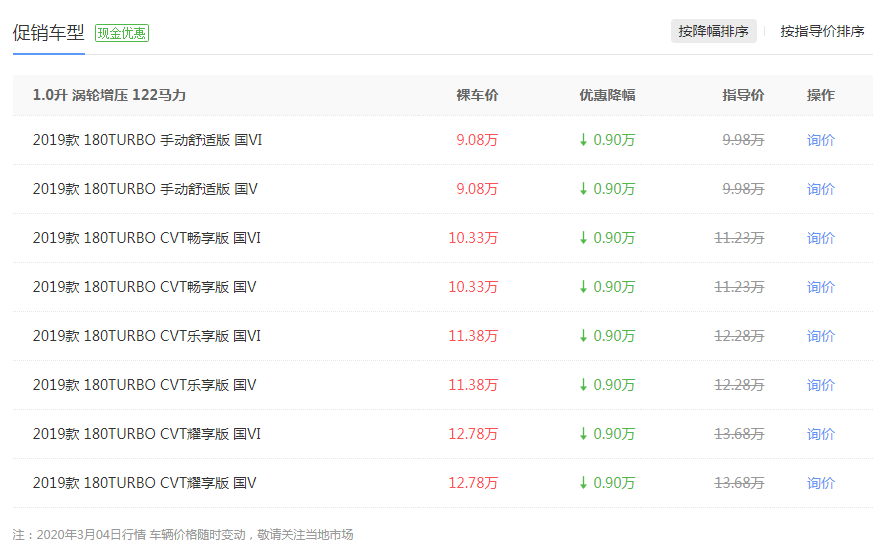Click the 操作 column header
The width and height of the screenshot is (881, 556).
tap(821, 95)
